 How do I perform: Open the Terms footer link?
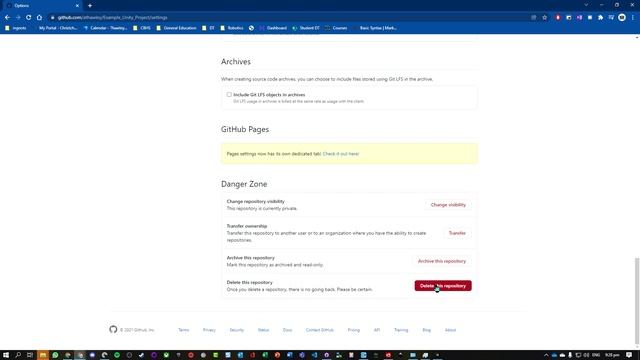click(x=184, y=330)
